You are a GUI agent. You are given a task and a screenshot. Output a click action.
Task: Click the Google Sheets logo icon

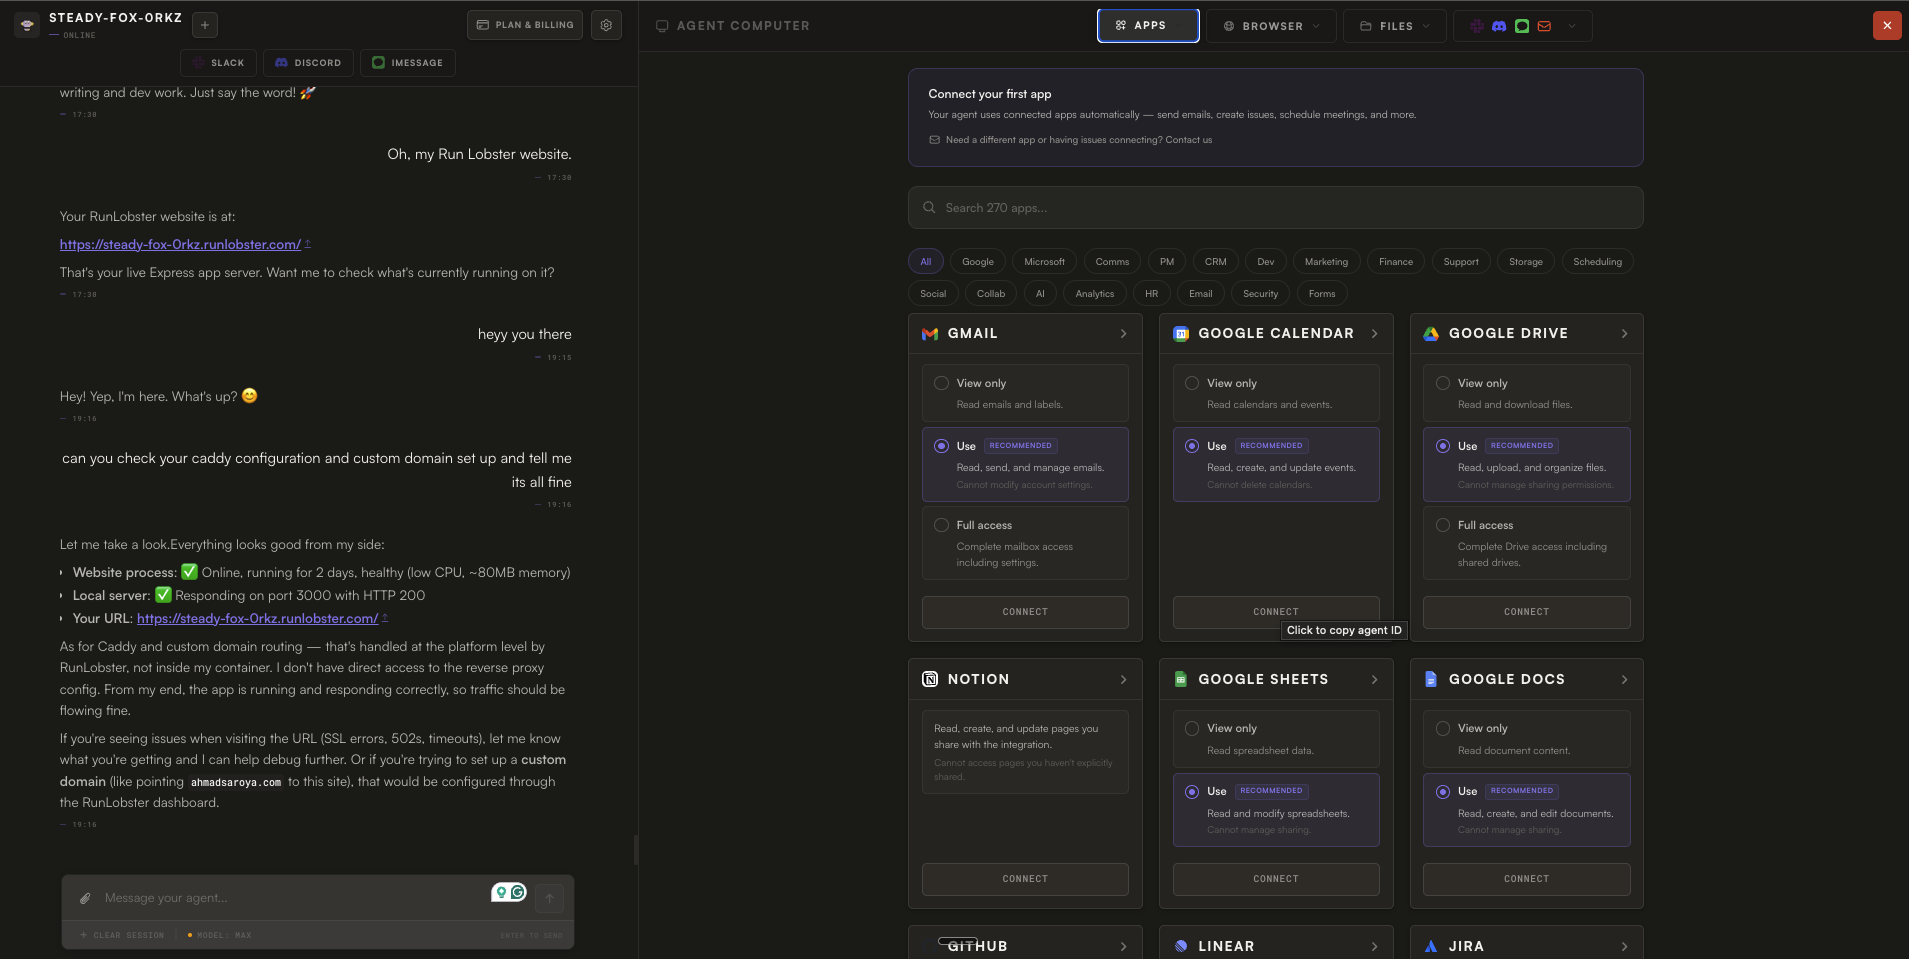pos(1181,679)
